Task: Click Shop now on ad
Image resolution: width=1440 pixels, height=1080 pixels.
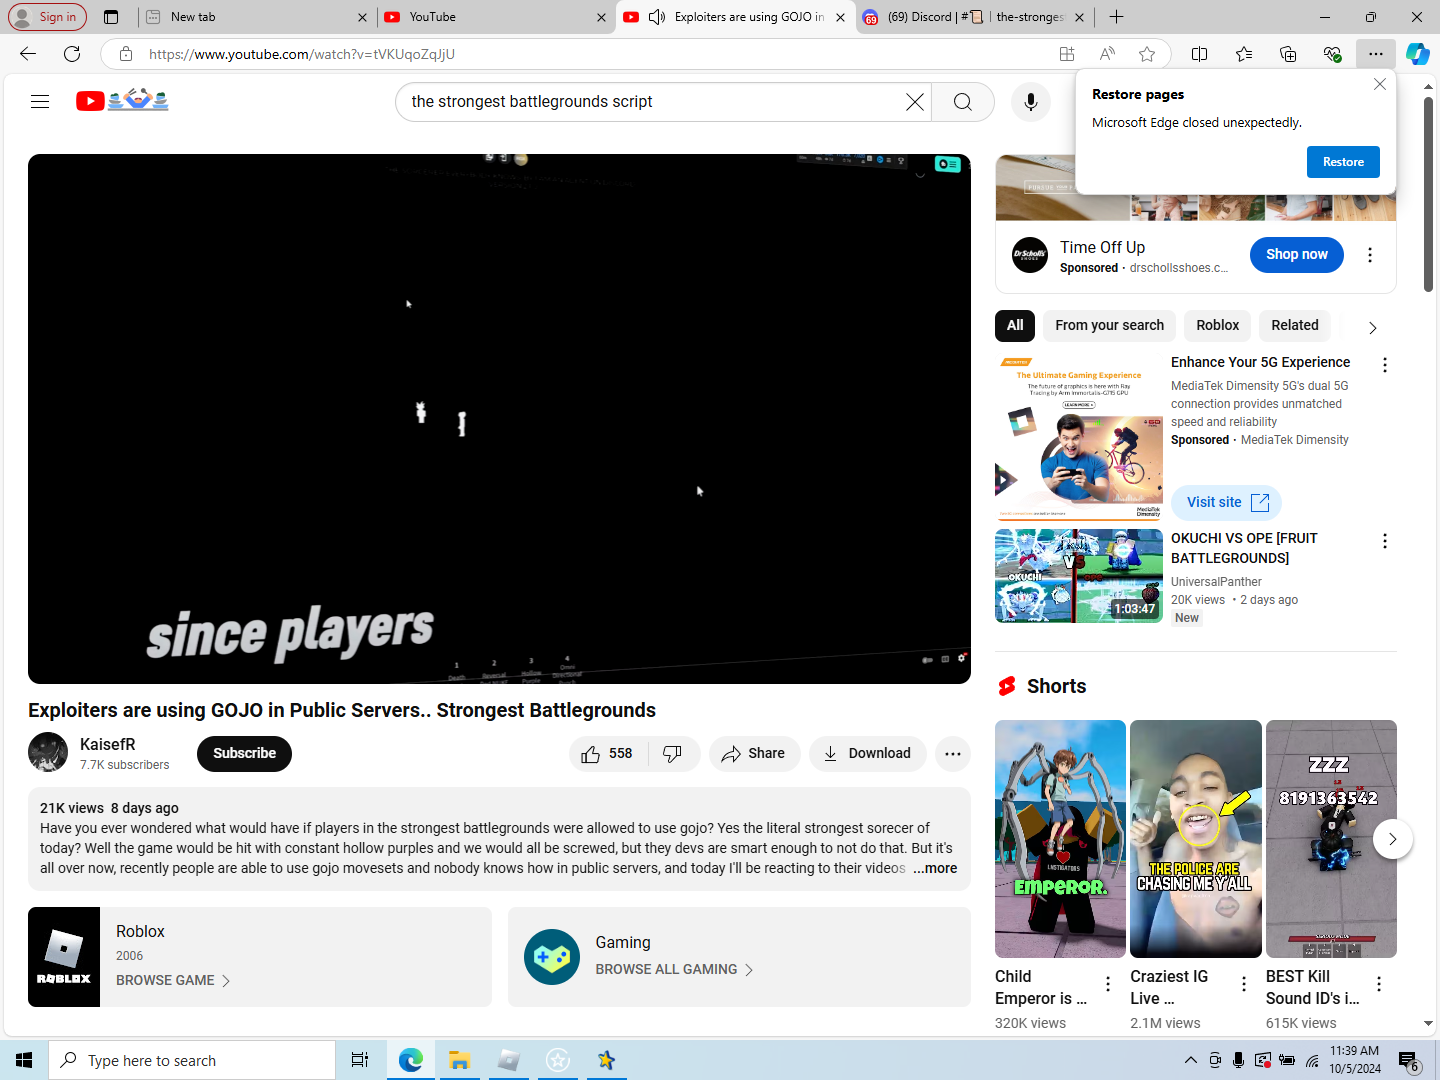Action: [x=1296, y=254]
